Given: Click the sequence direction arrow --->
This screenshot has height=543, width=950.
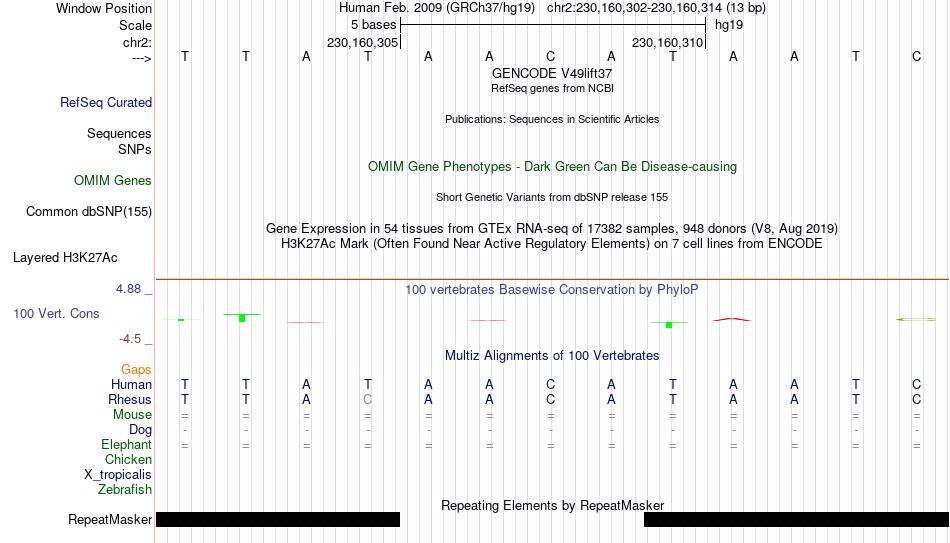Looking at the screenshot, I should click(x=141, y=58).
